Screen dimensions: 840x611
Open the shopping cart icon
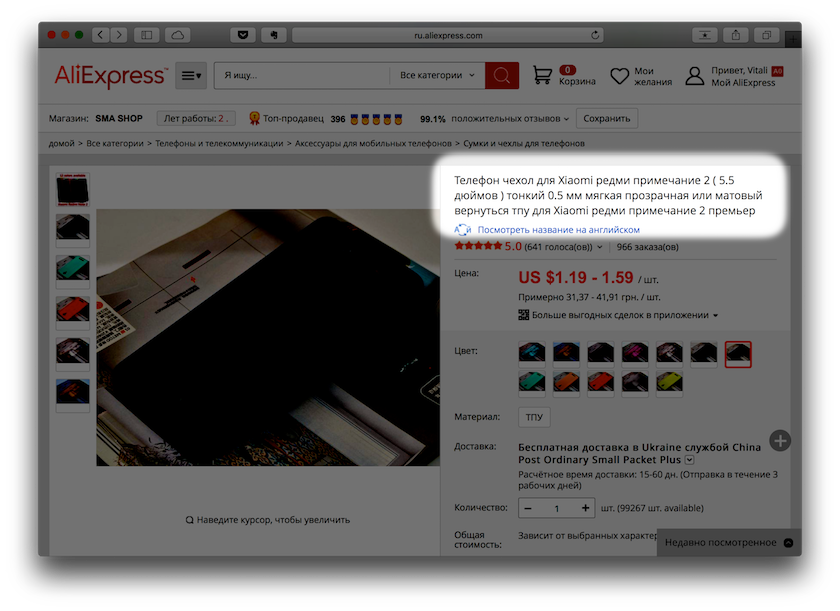pyautogui.click(x=542, y=76)
